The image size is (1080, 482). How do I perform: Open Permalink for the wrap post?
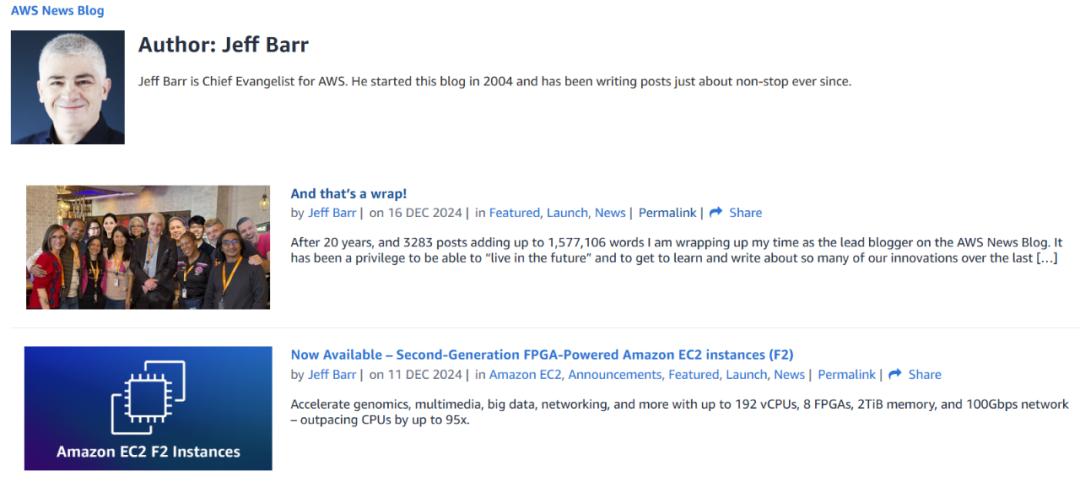[667, 213]
